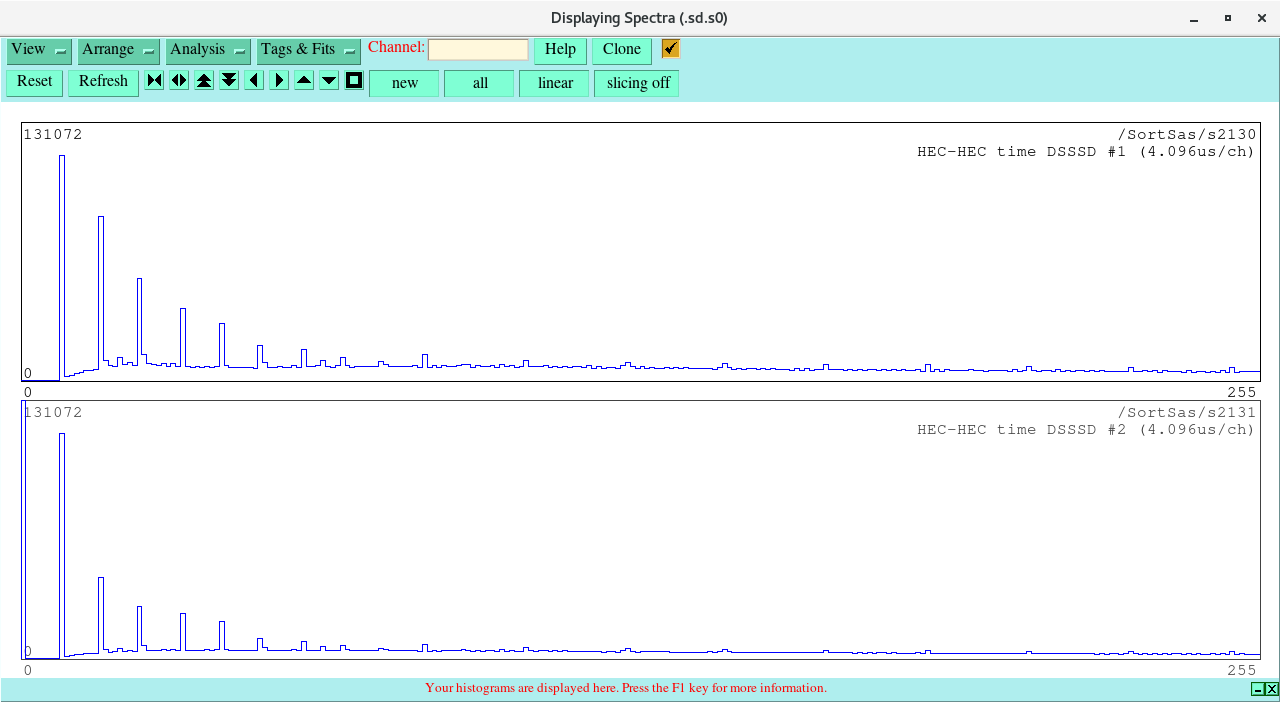Open the Arrange dropdown menu
Viewport: 1280px width, 702px height.
tap(119, 50)
